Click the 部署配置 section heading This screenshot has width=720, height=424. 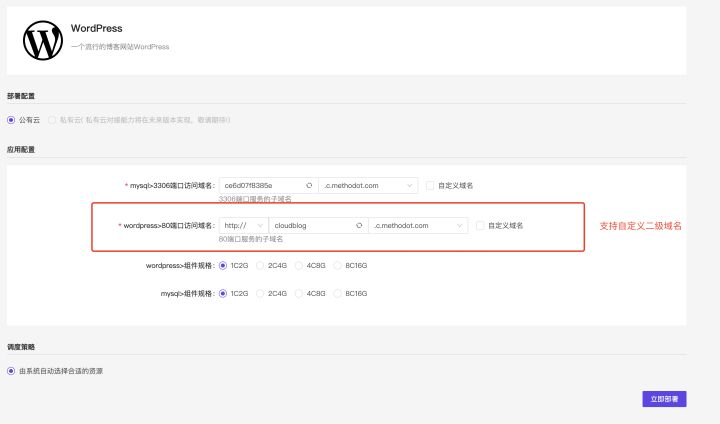21,96
